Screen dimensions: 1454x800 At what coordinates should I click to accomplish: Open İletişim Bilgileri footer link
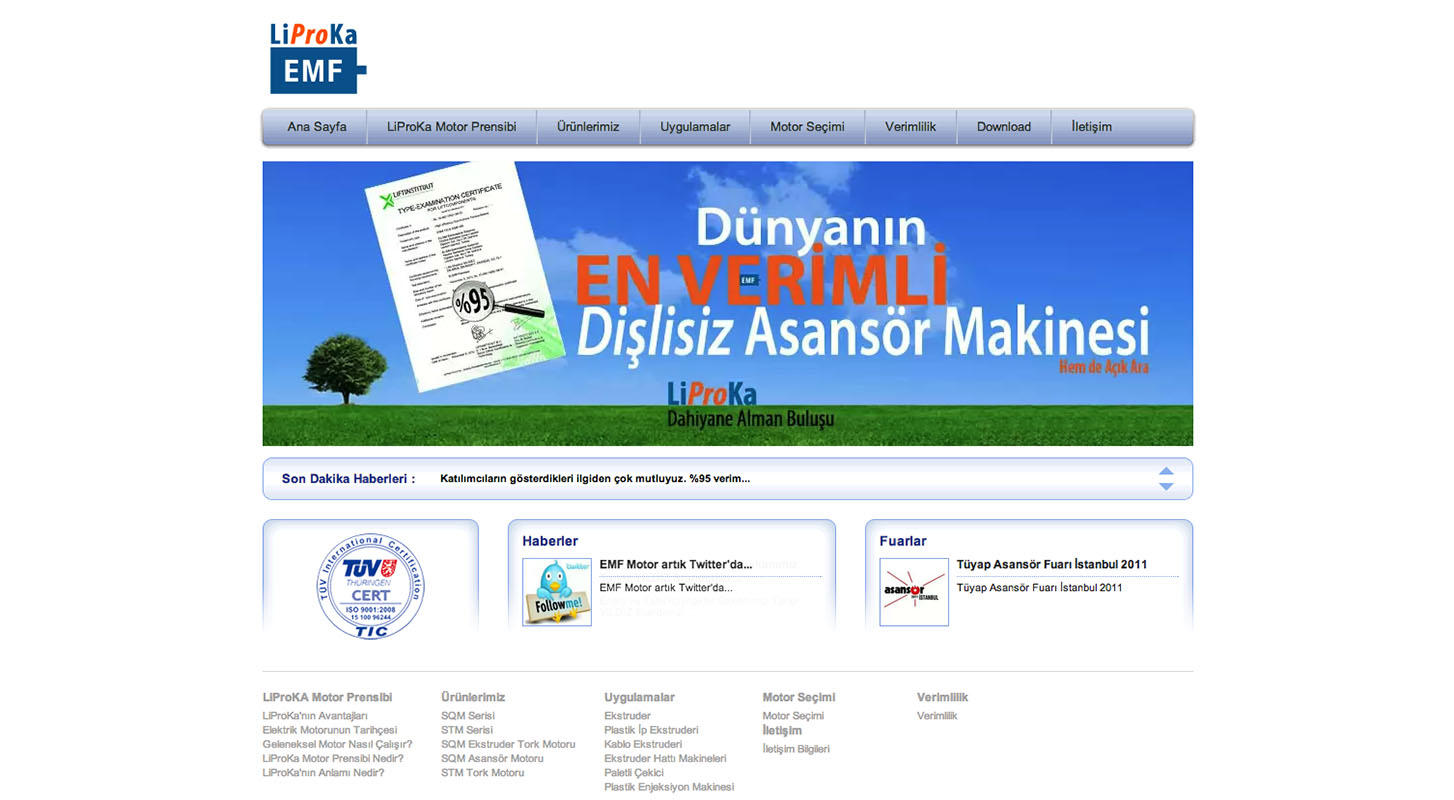pyautogui.click(x=796, y=749)
